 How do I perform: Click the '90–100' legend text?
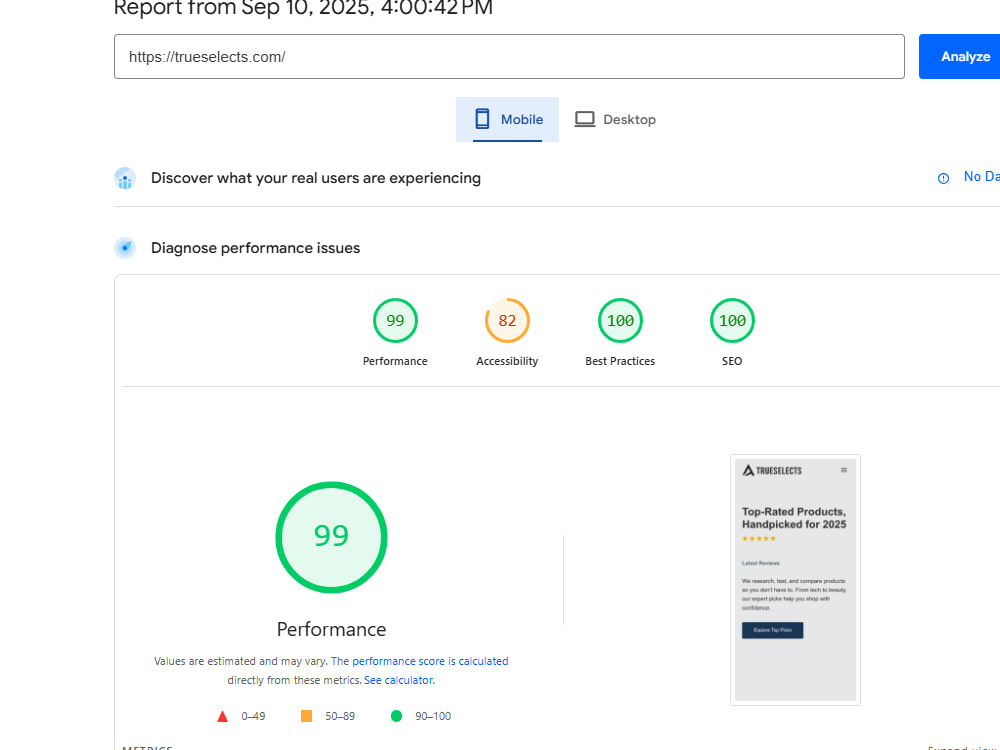point(433,716)
